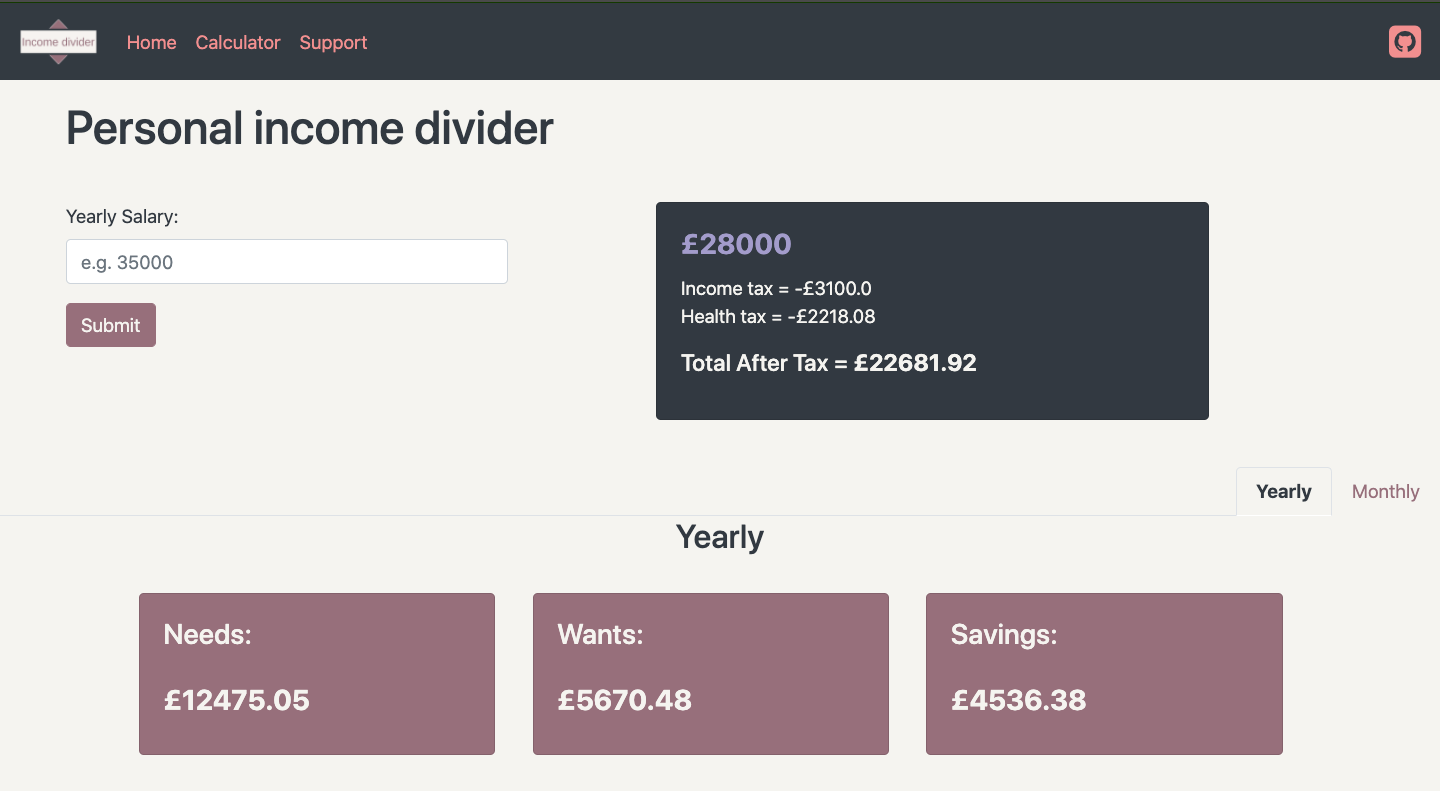Open the Calculator nav link
This screenshot has height=791, width=1440.
[x=238, y=42]
